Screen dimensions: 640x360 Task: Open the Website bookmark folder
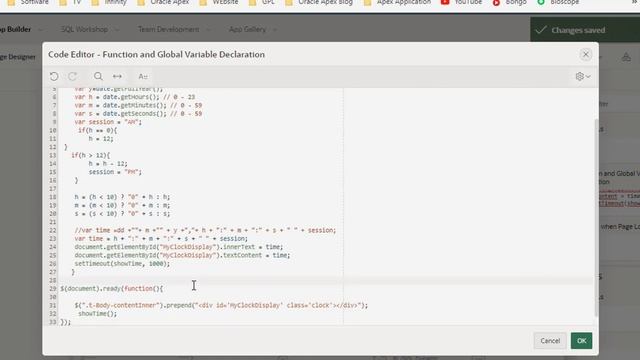tap(219, 2)
